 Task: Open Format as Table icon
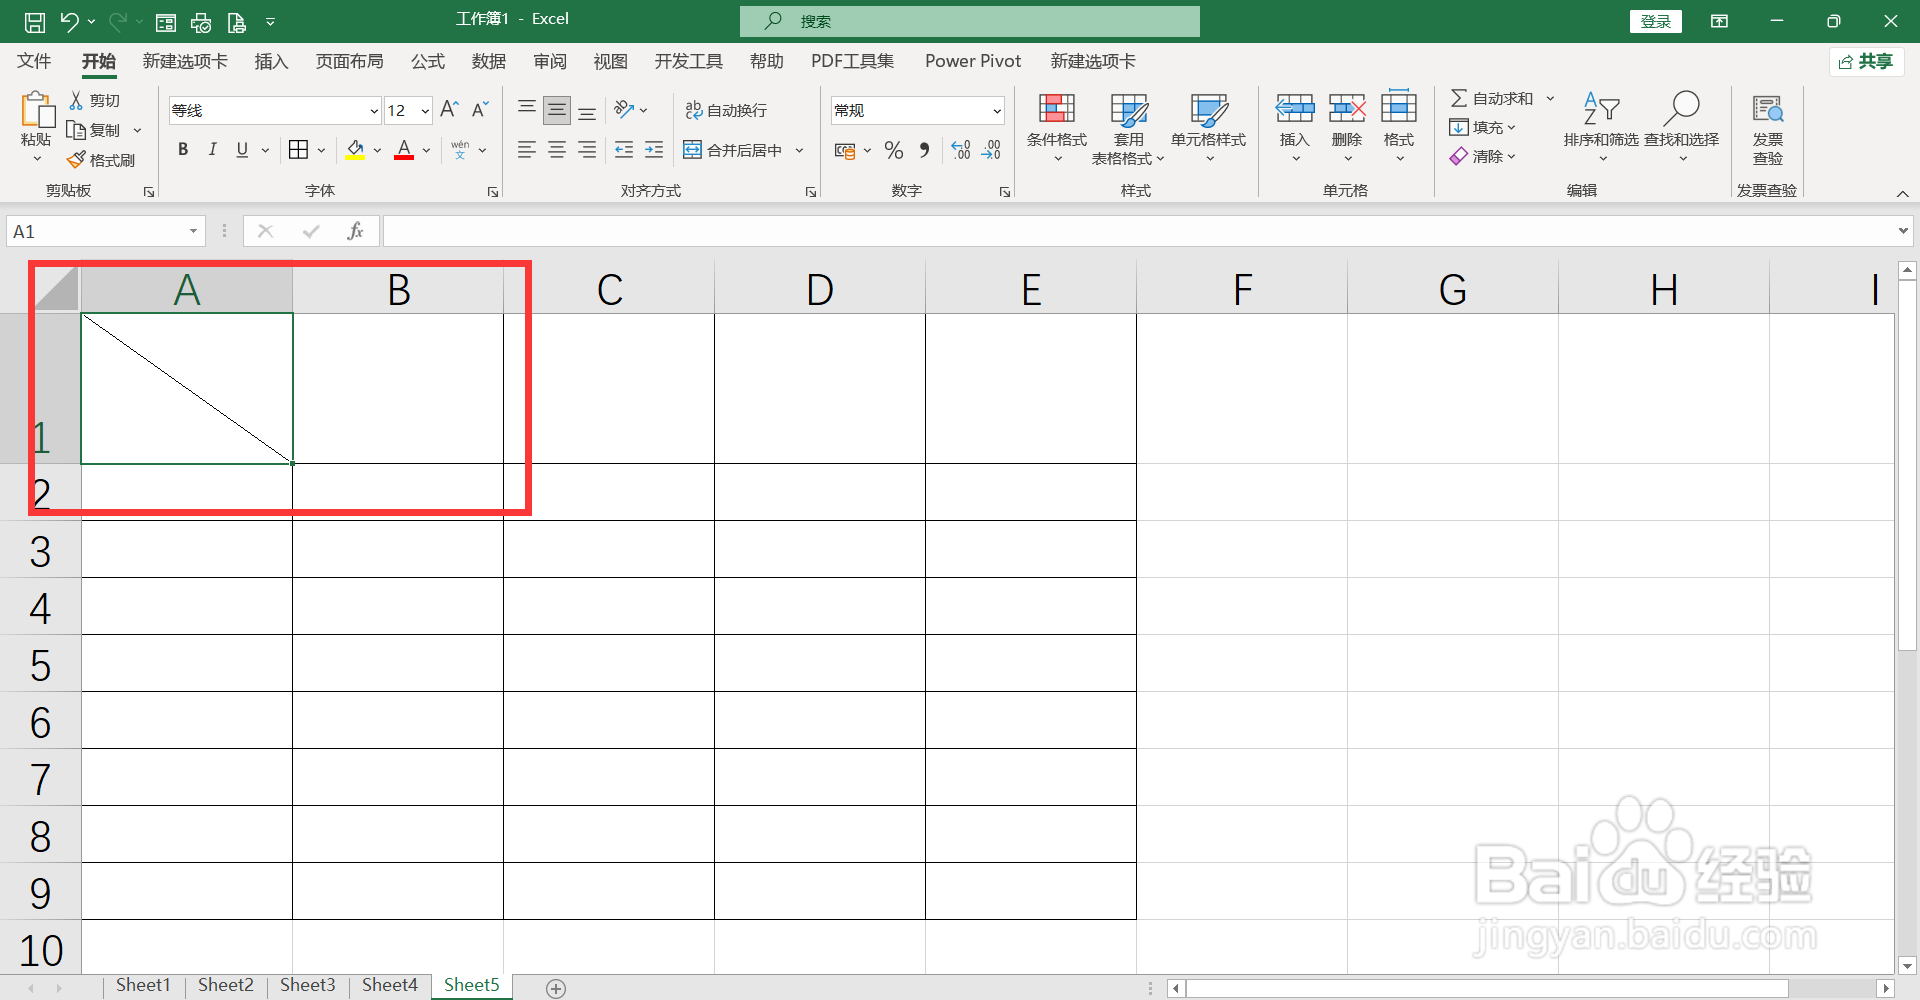point(1129,109)
